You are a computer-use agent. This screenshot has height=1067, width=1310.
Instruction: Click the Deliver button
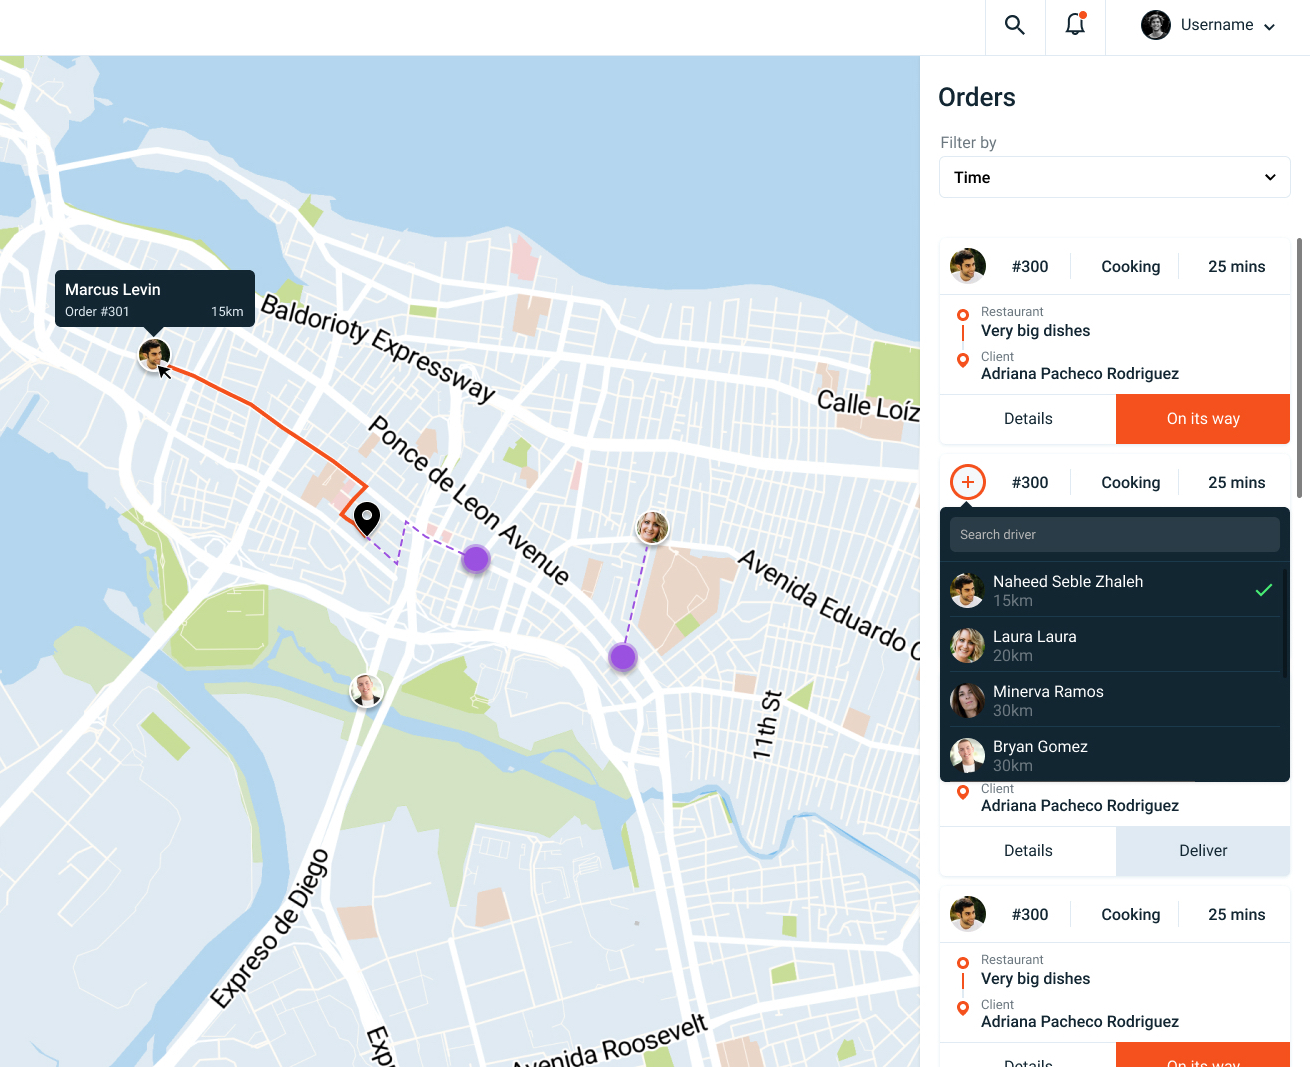coord(1202,851)
